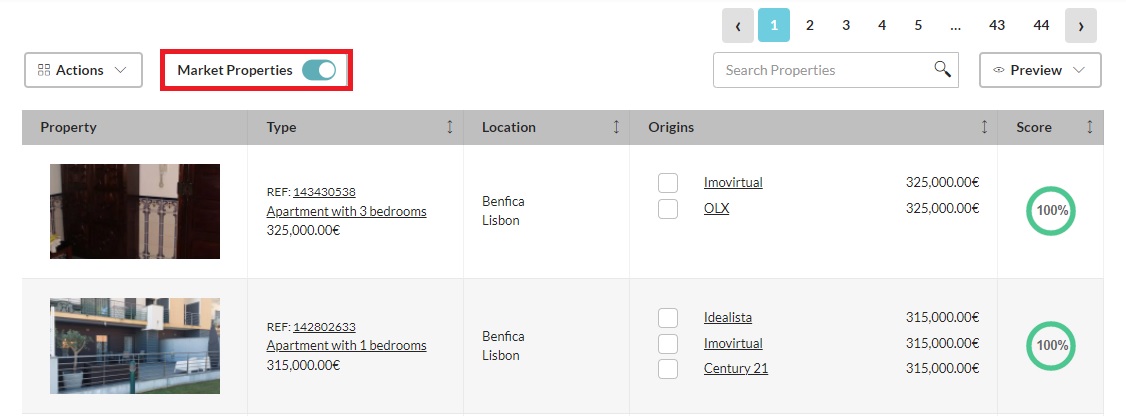Jump to page 44
Viewport: 1126px width, 416px height.
pyautogui.click(x=1041, y=26)
